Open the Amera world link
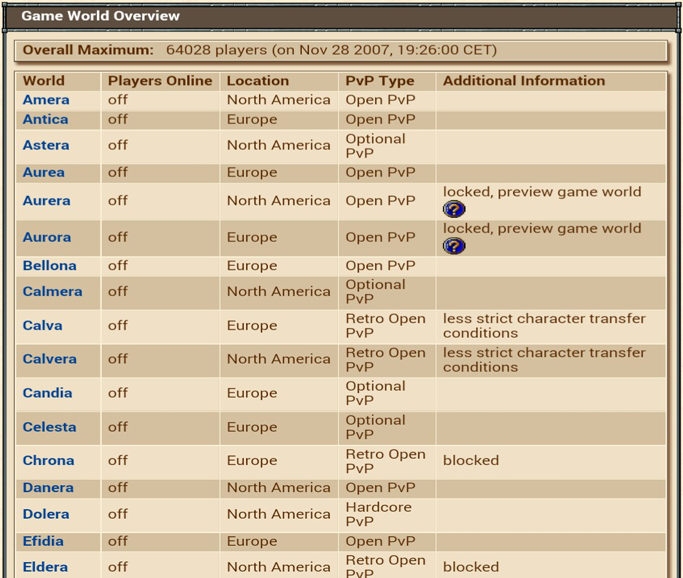 (x=46, y=100)
